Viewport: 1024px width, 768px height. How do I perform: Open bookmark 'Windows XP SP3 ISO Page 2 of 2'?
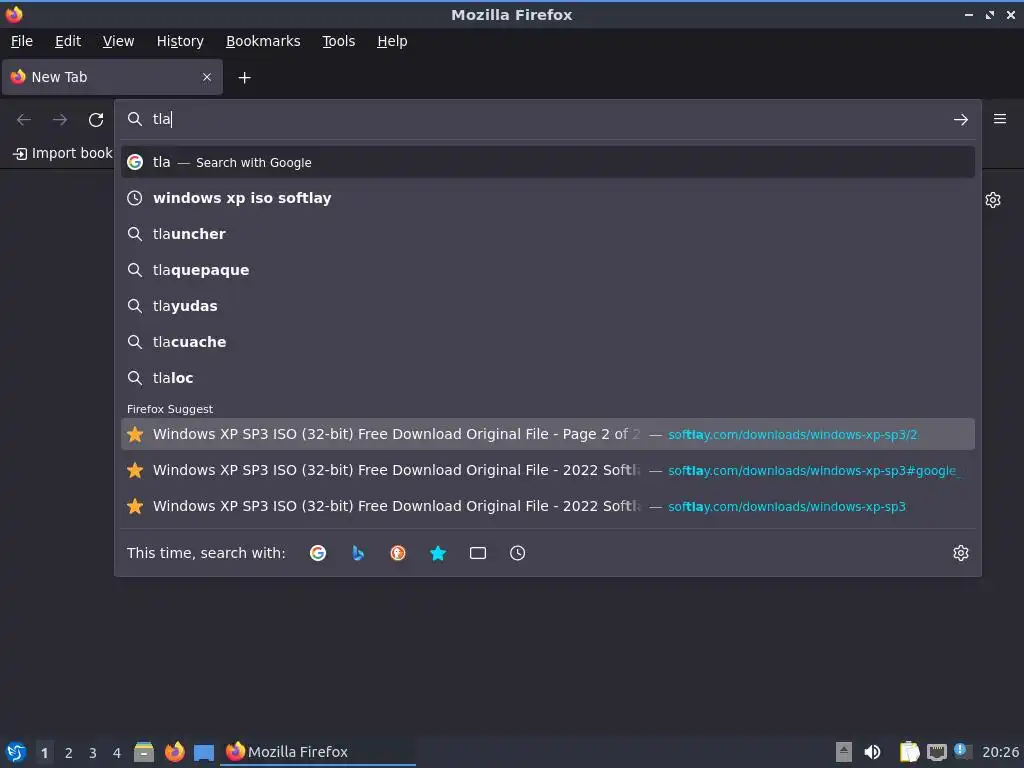(x=548, y=434)
